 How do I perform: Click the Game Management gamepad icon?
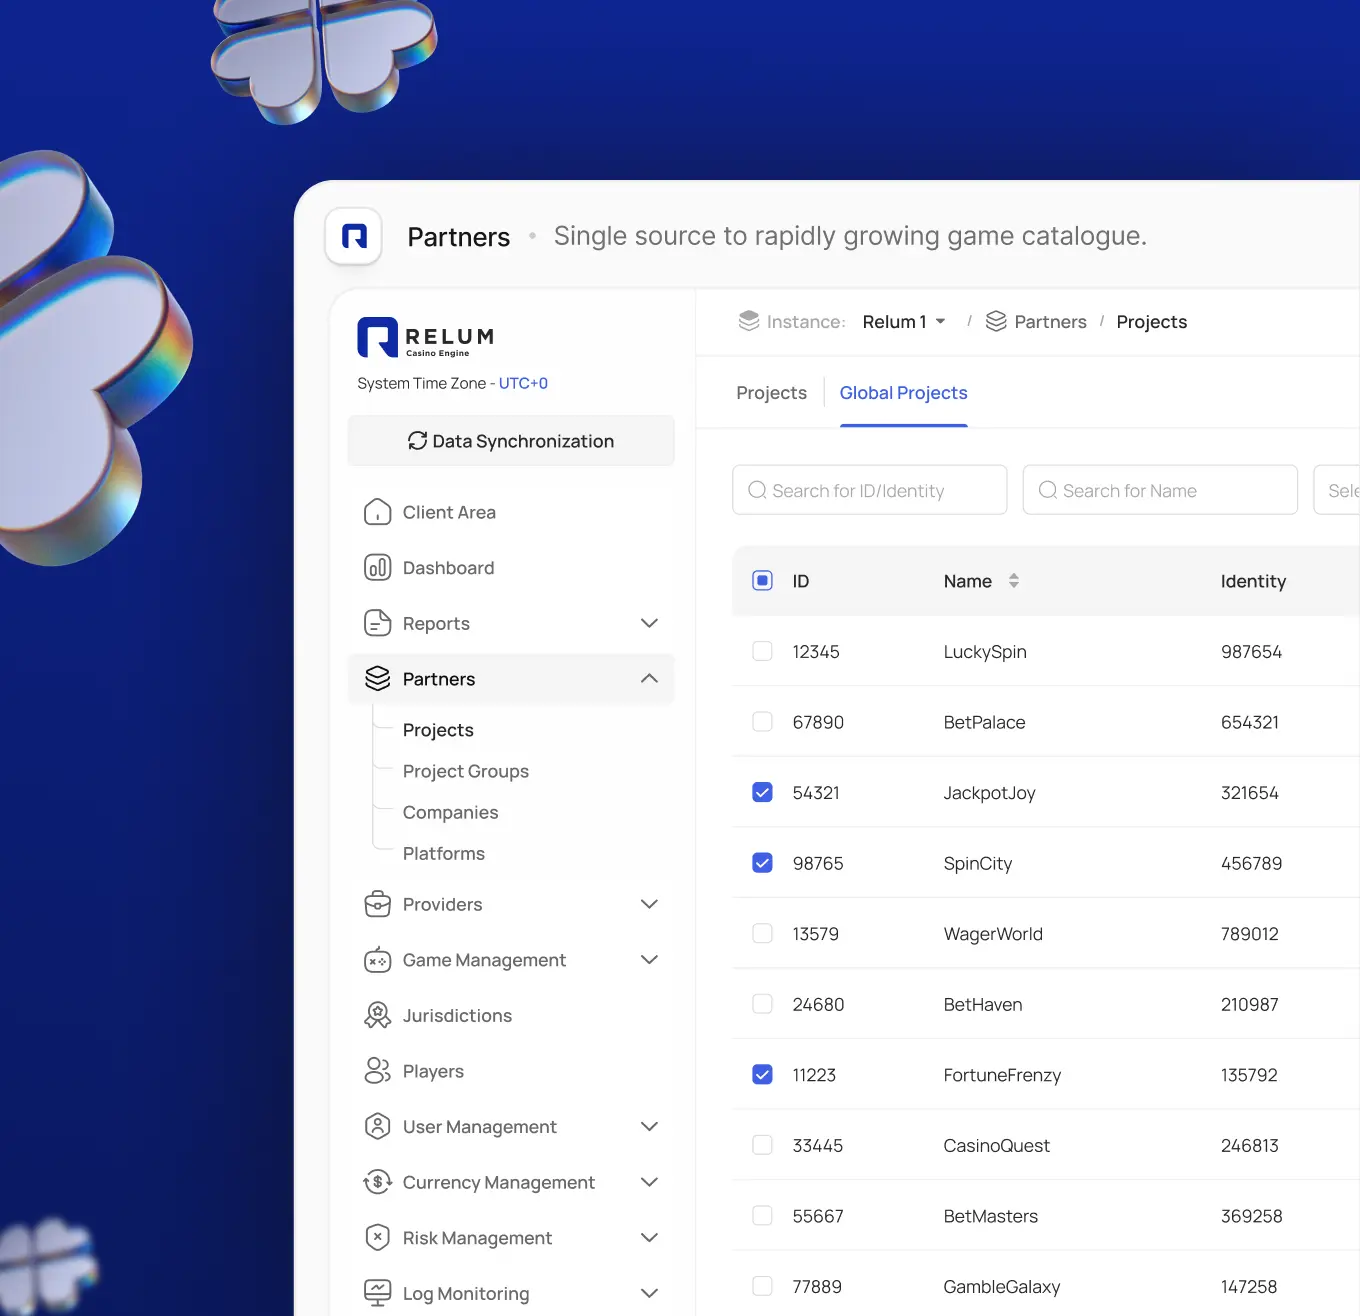[377, 960]
